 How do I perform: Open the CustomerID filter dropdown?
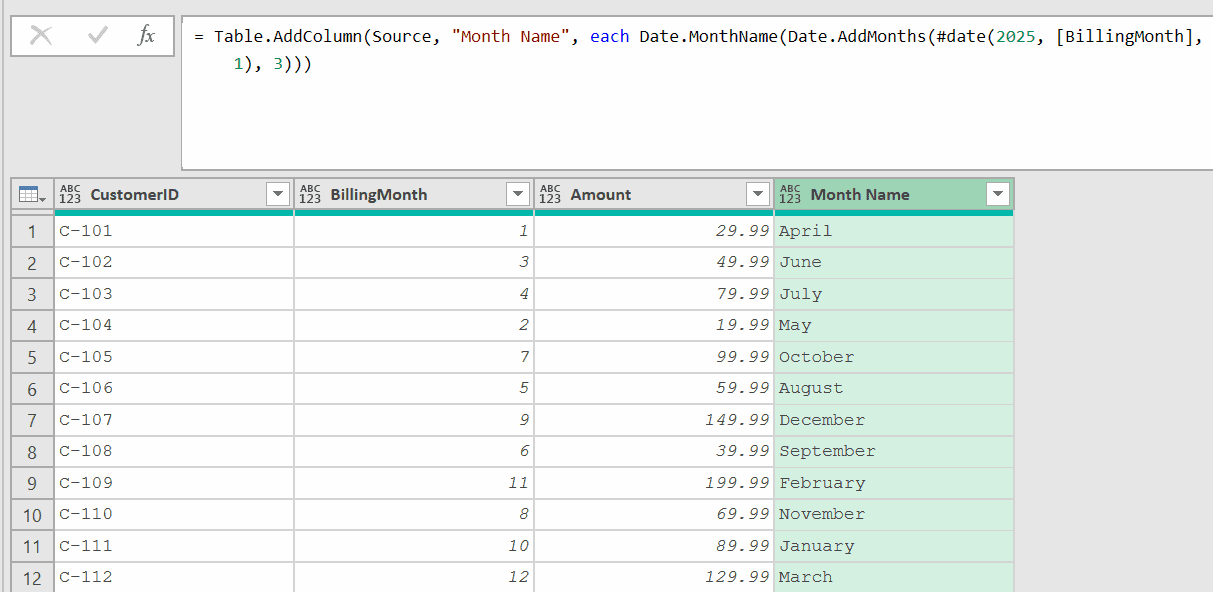pos(277,194)
